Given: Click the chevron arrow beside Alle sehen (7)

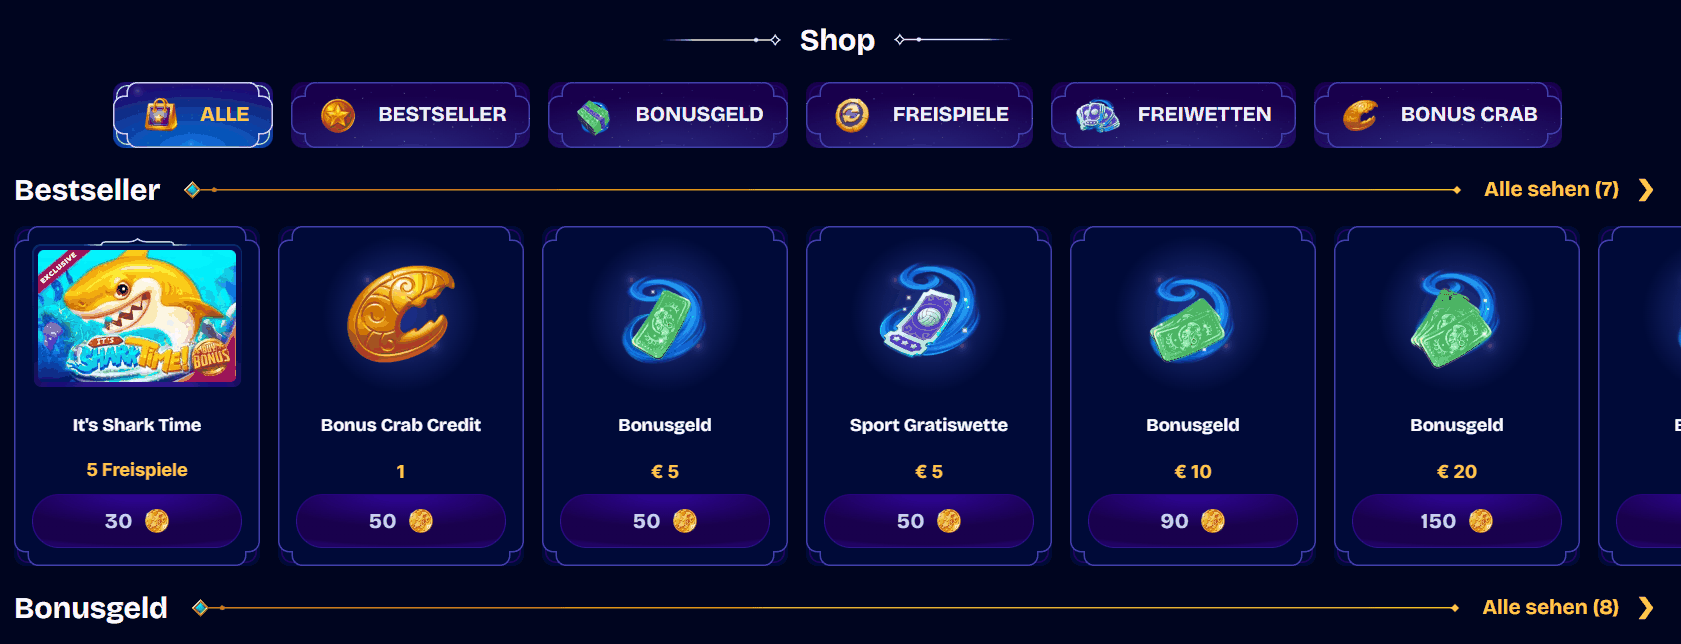Looking at the screenshot, I should pos(1644,189).
